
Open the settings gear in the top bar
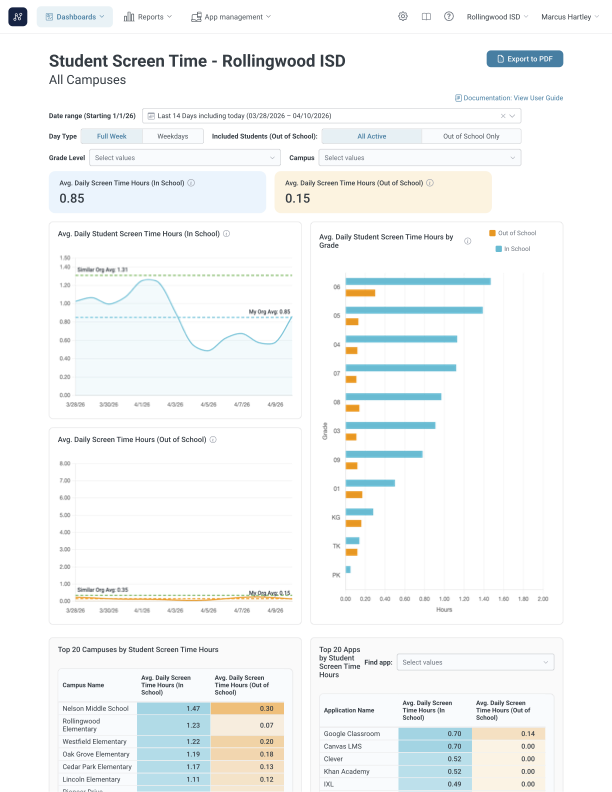pos(403,17)
